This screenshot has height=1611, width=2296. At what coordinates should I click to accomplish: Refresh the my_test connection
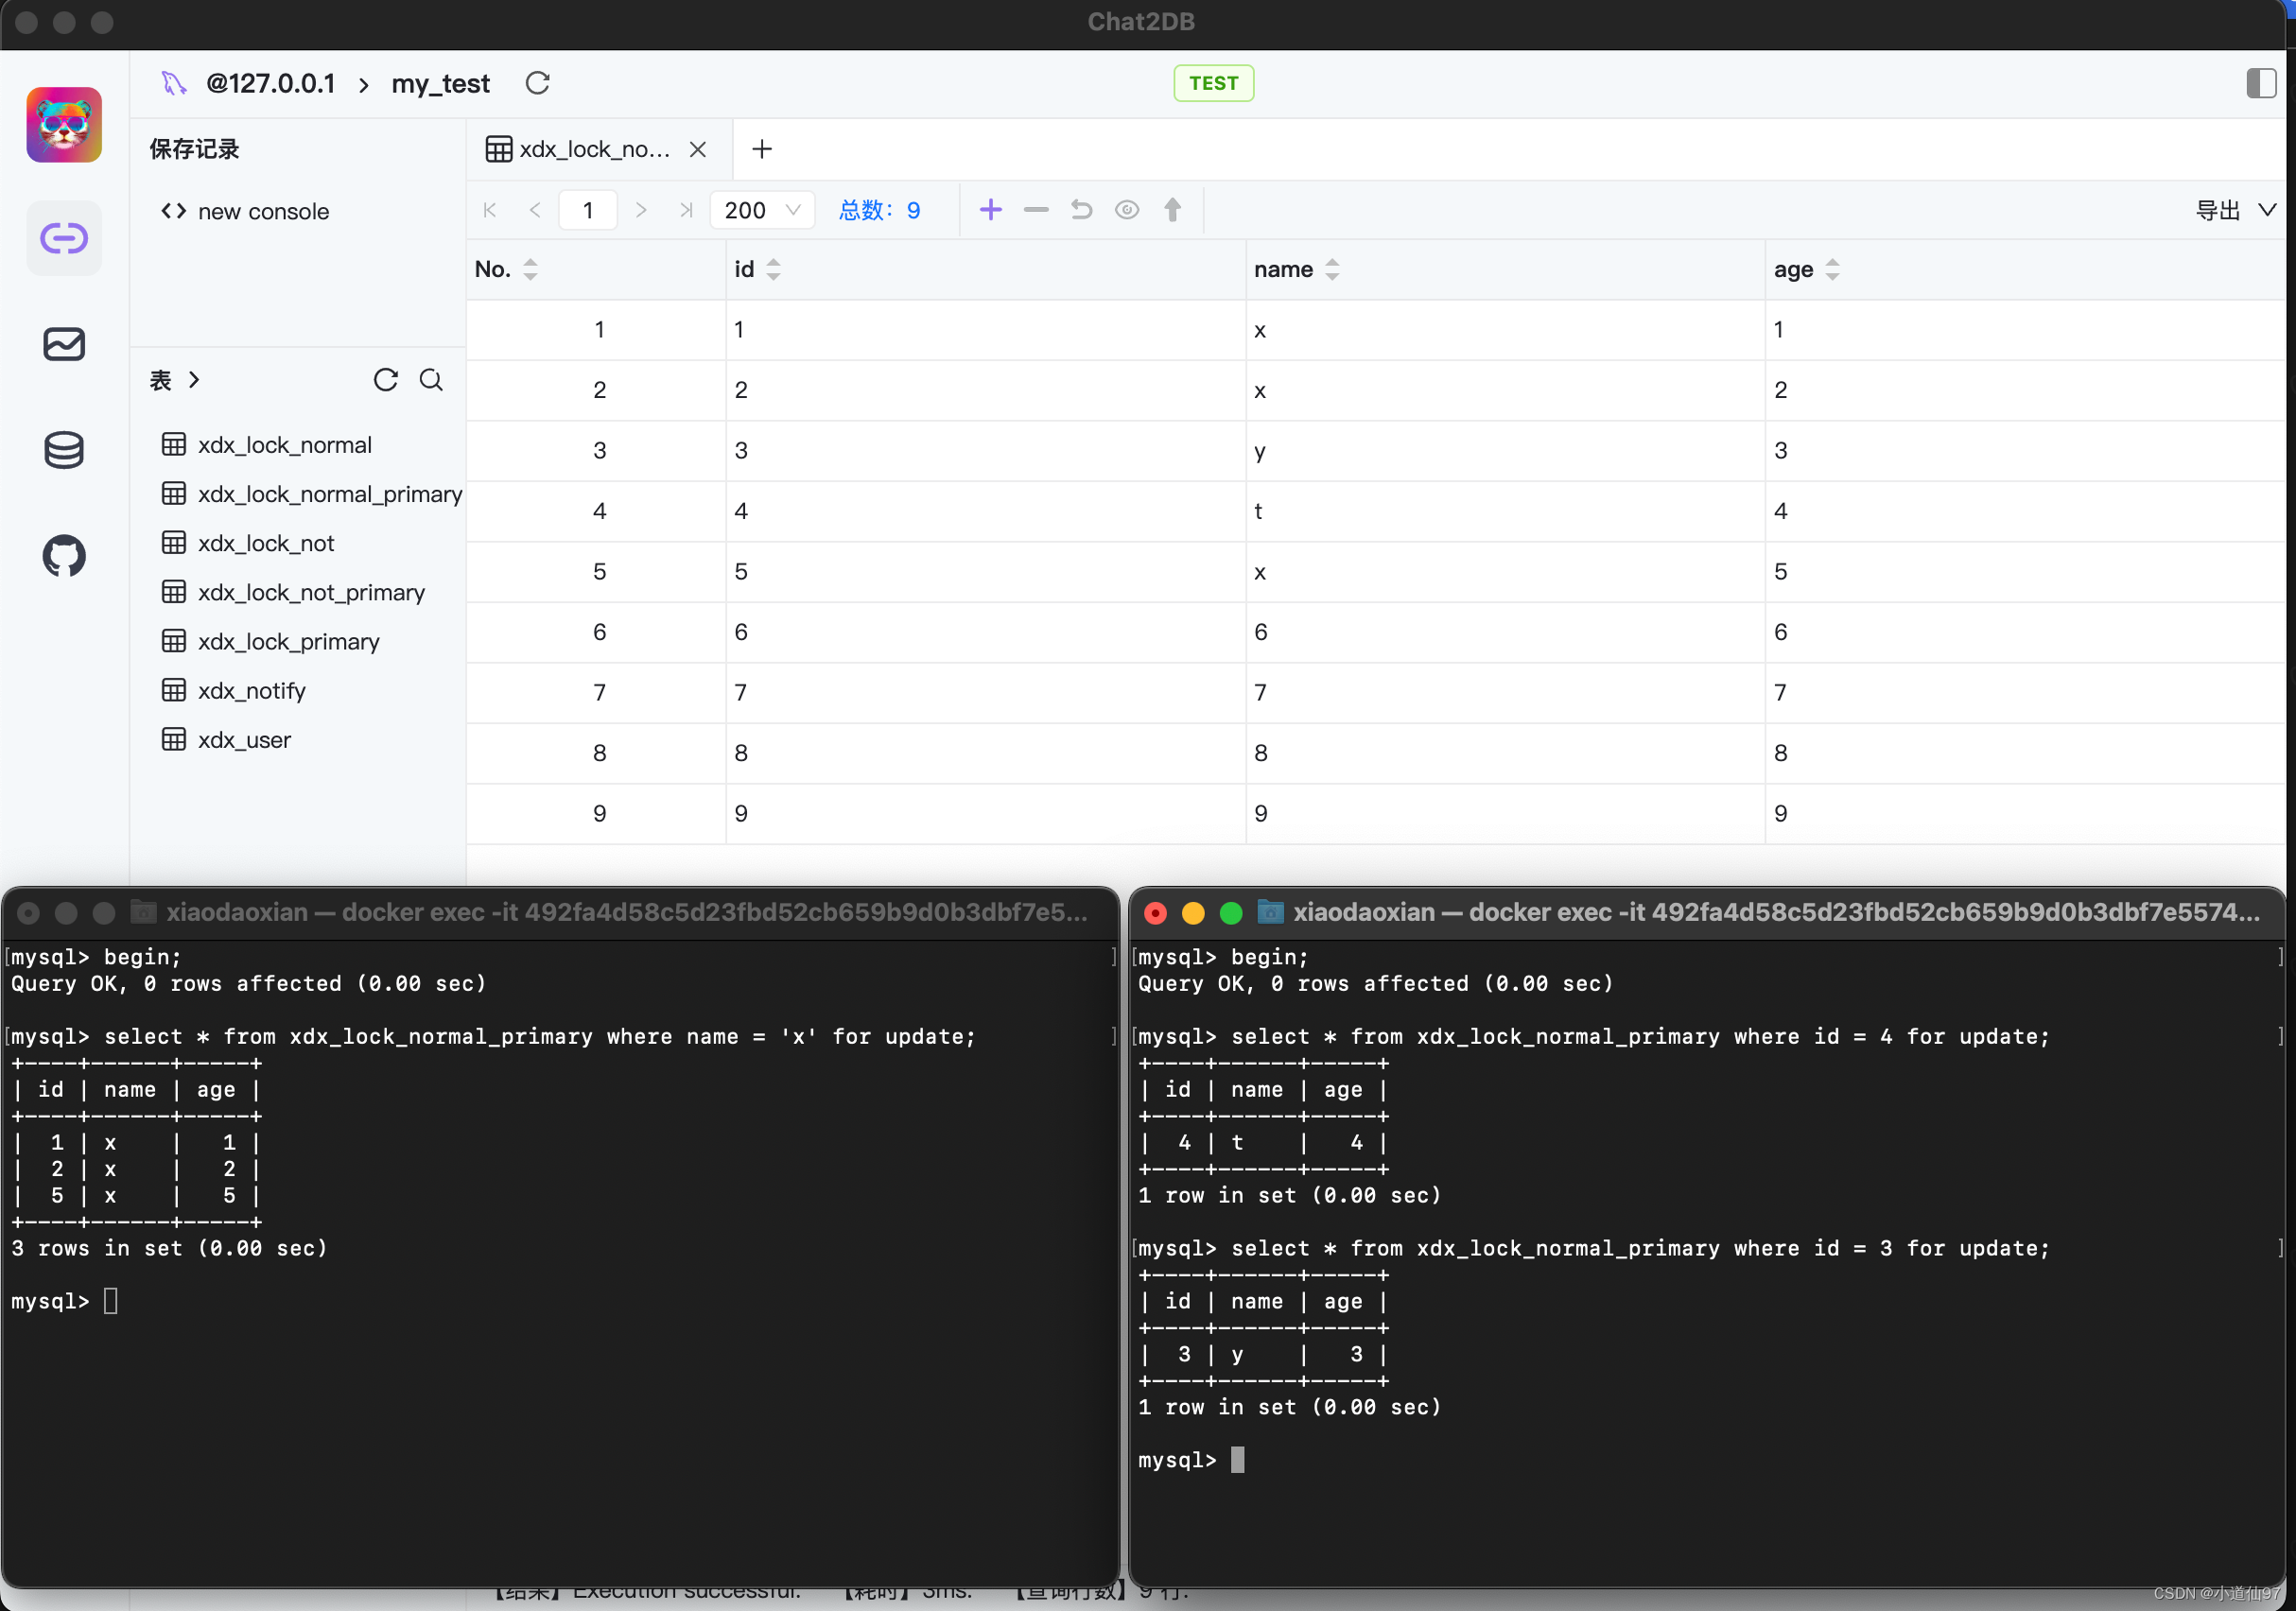pyautogui.click(x=538, y=83)
